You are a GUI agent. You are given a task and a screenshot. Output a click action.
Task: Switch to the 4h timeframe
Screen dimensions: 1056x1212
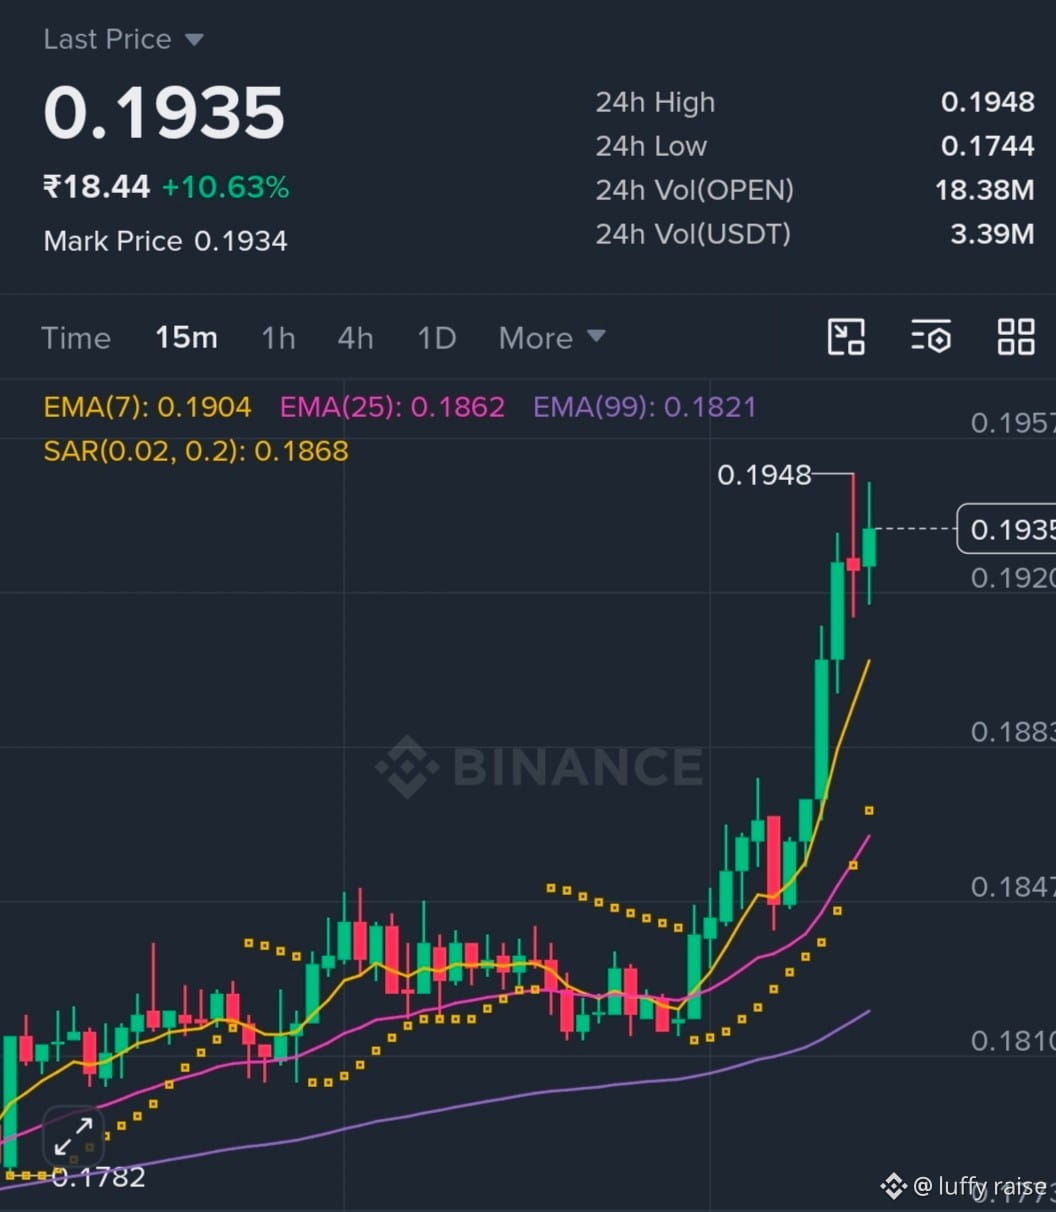(x=355, y=338)
